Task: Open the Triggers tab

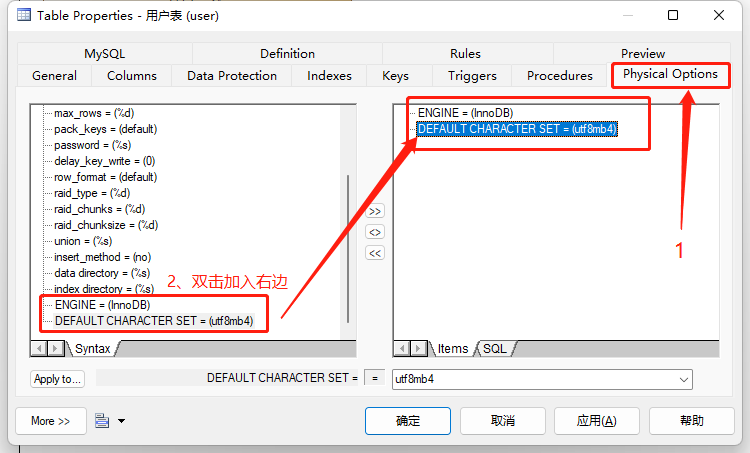Action: [x=472, y=76]
